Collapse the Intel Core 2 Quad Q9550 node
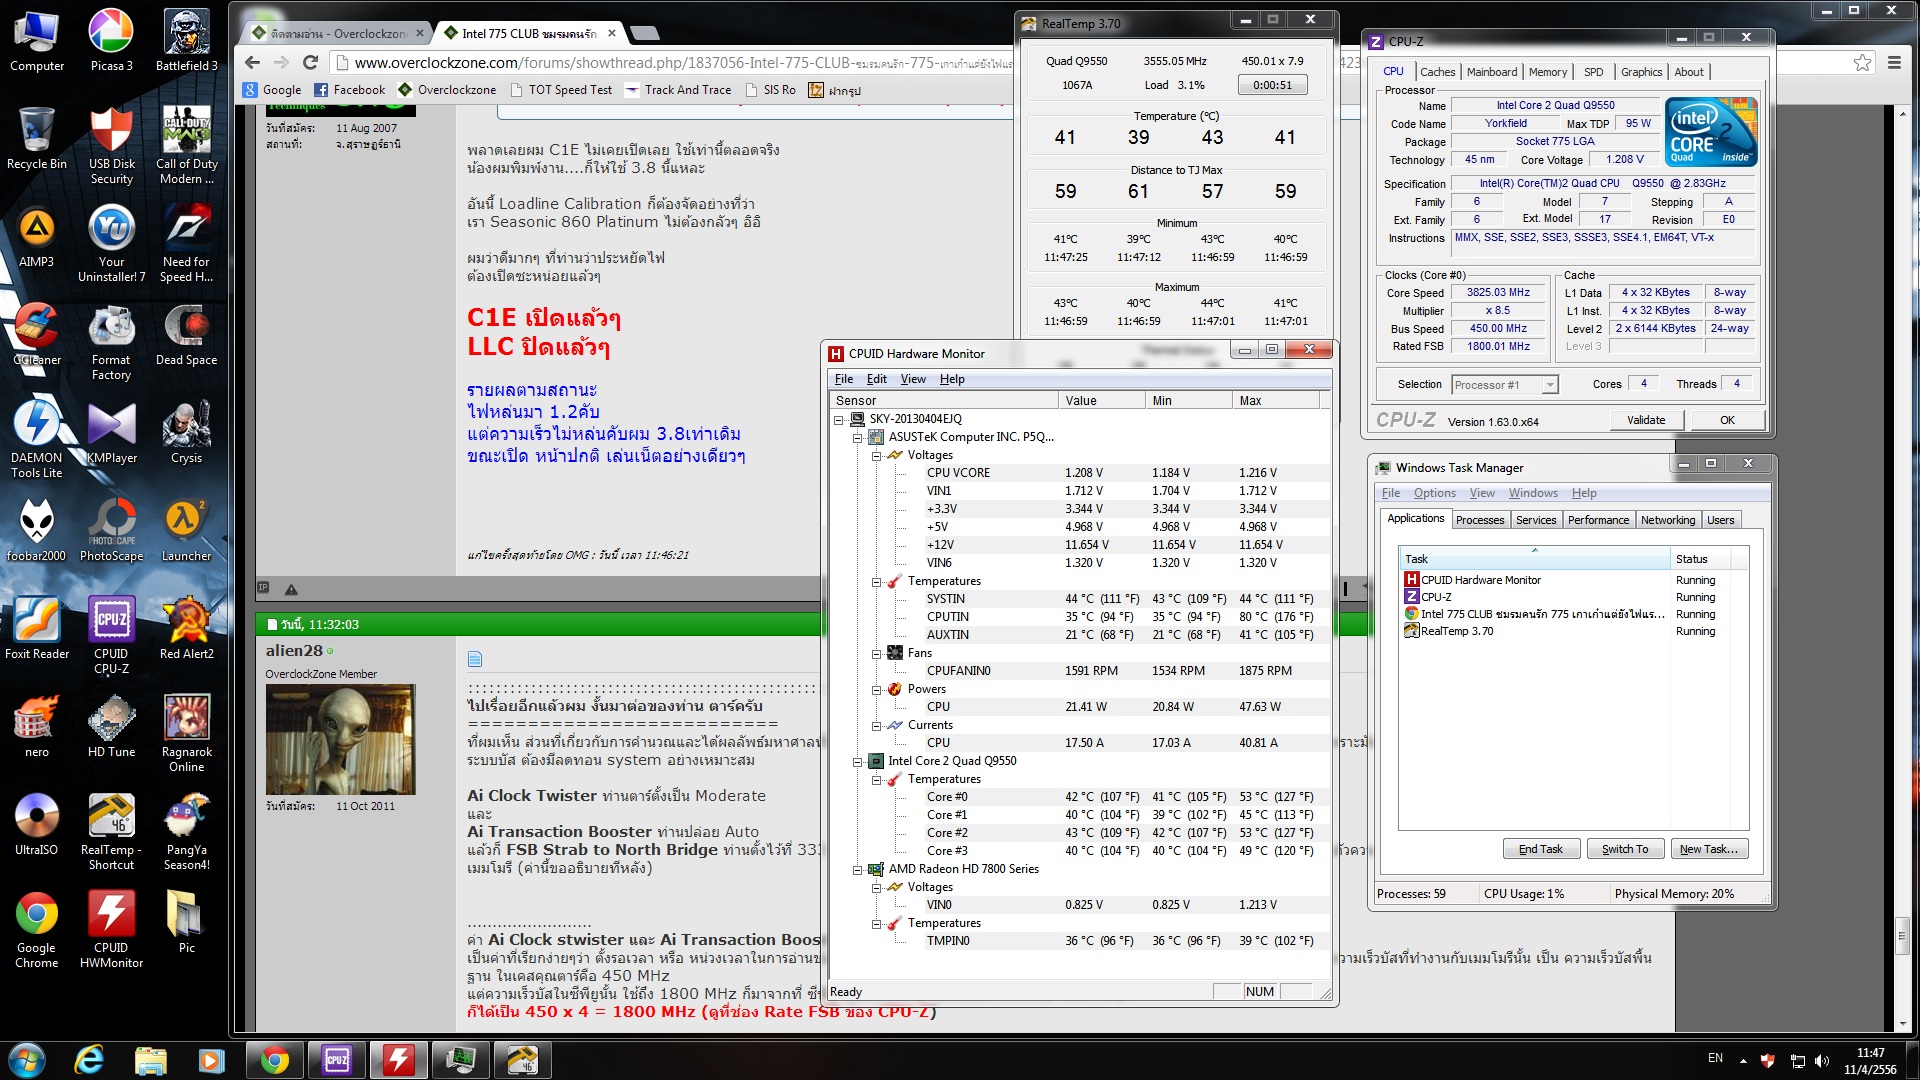The image size is (1920, 1080). (857, 761)
